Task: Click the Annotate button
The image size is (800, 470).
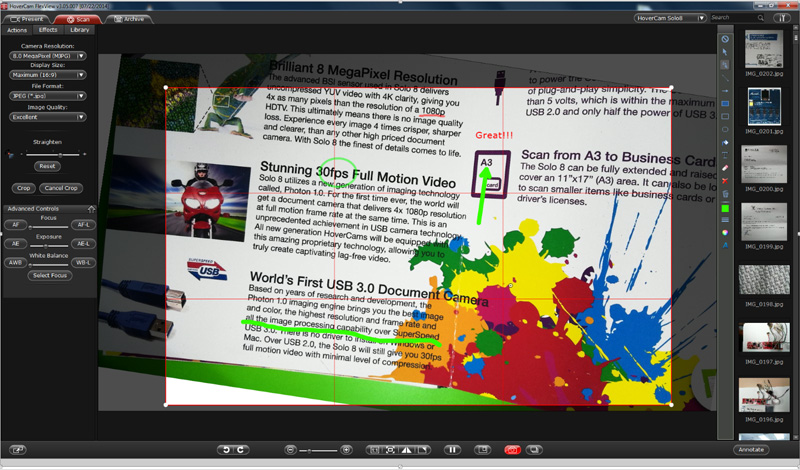Action: point(751,450)
